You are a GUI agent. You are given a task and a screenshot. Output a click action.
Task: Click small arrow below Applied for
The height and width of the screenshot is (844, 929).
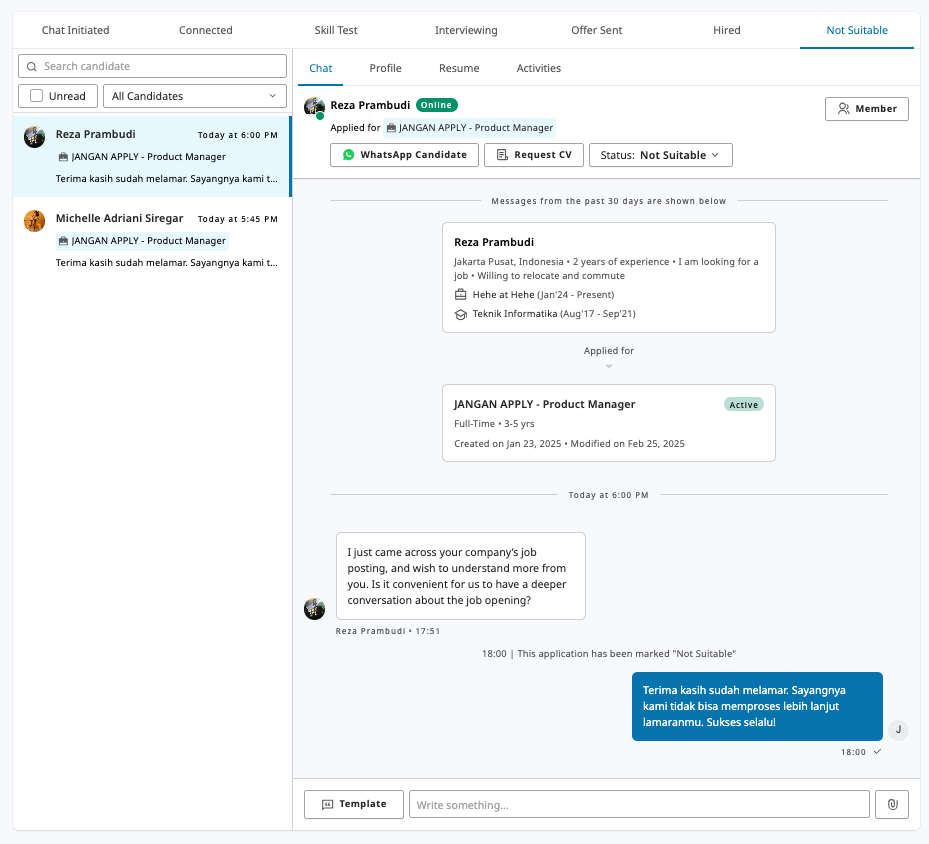[x=608, y=366]
